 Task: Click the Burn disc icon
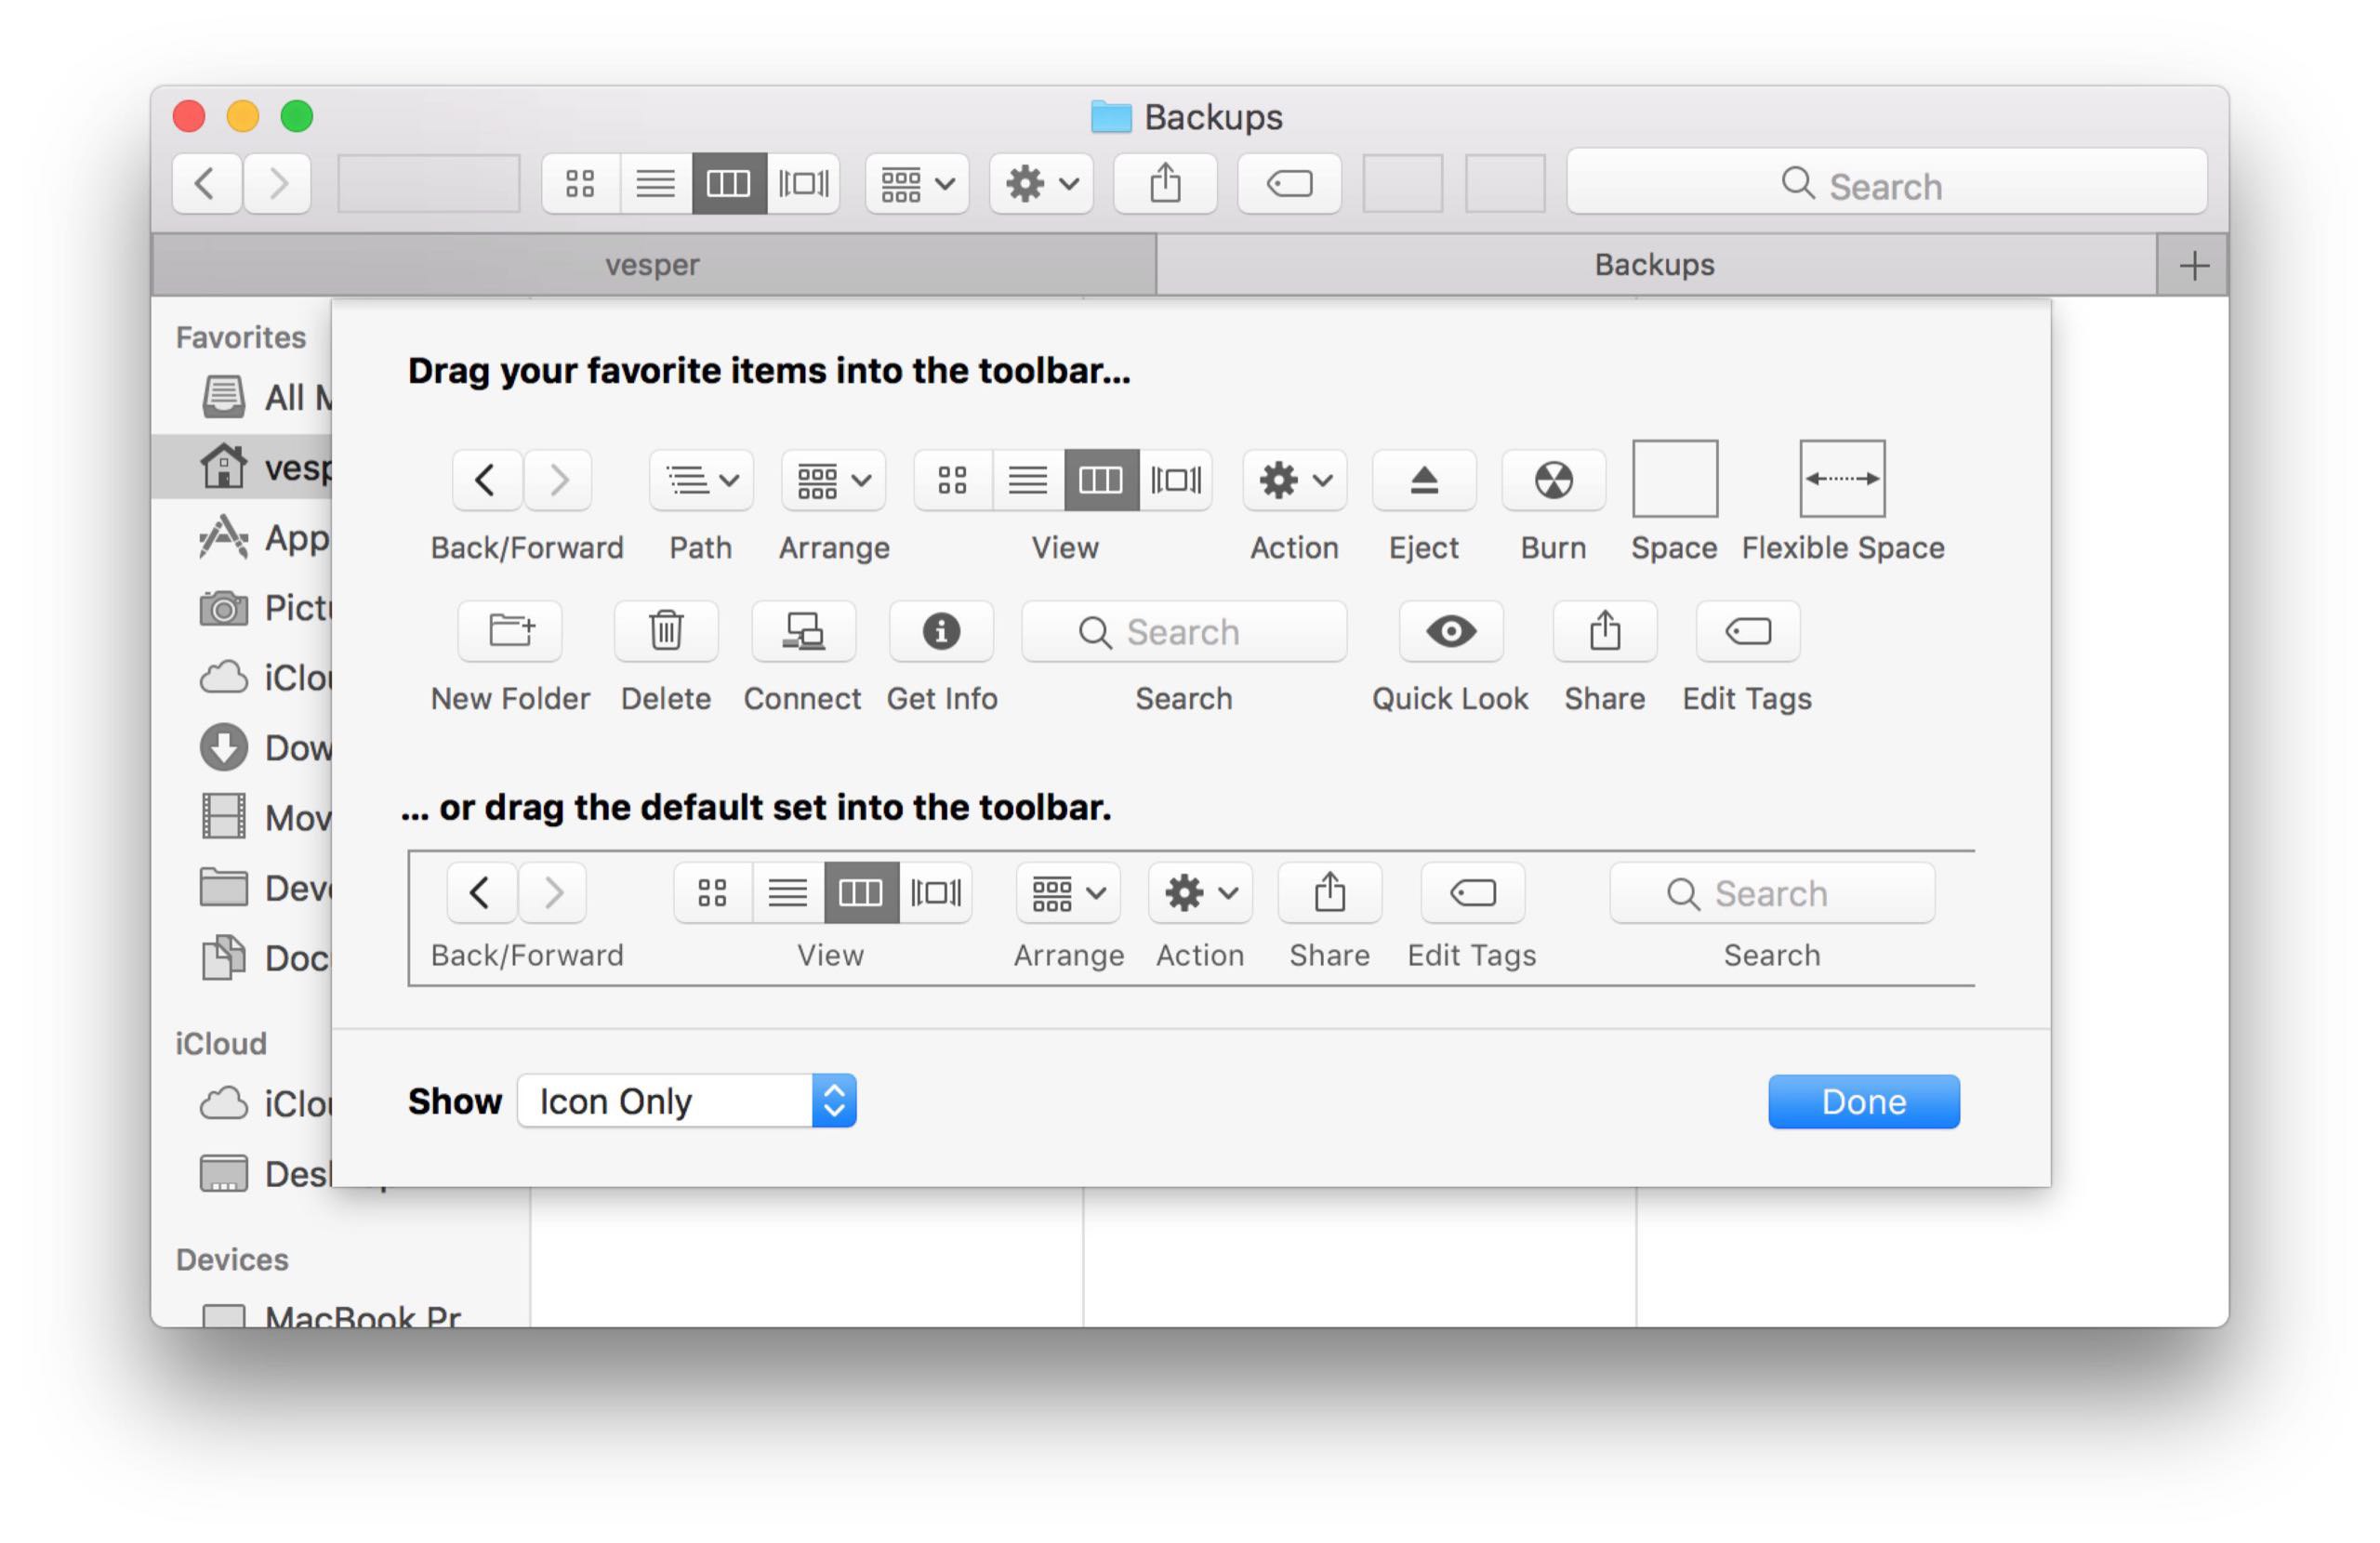tap(1552, 481)
